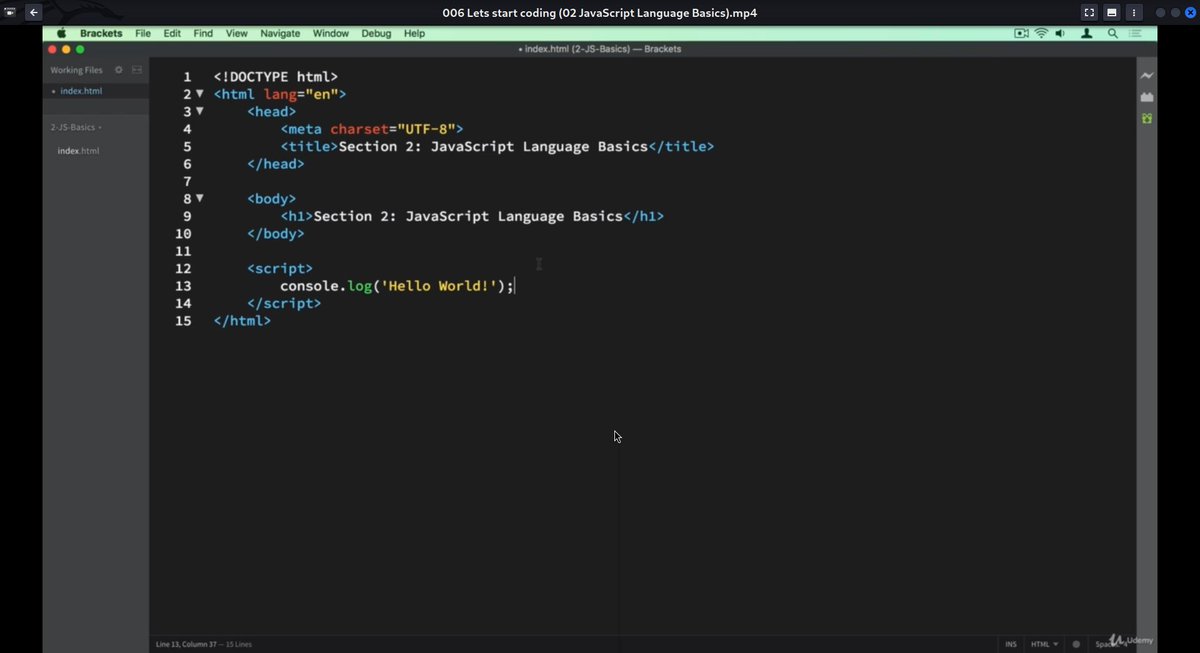This screenshot has width=1200, height=653.
Task: Click the video title '006 Lets start coding'
Action: tap(599, 13)
